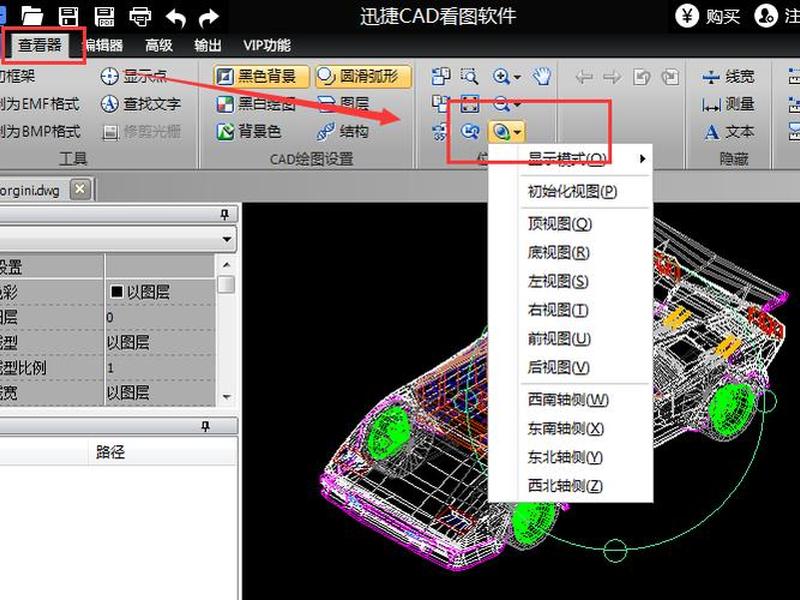This screenshot has width=800, height=600.
Task: Expand the zoom out dropdown arrow
Action: point(517,105)
